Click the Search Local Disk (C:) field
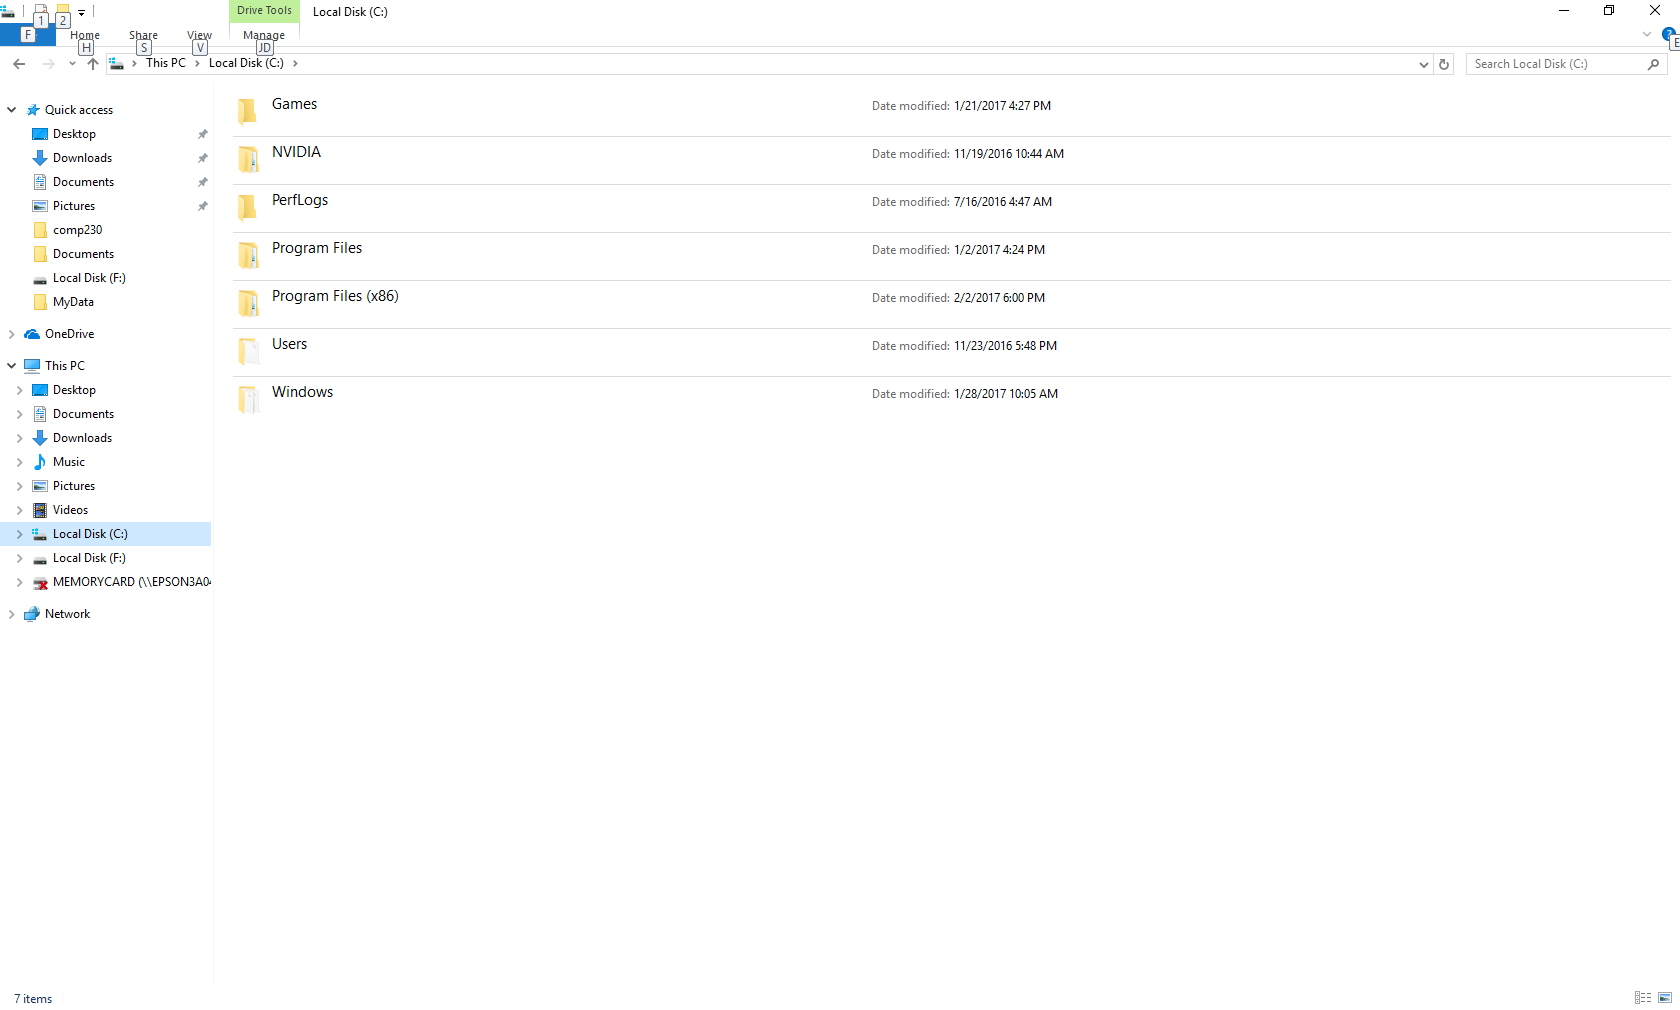The image size is (1680, 1010). 1555,64
